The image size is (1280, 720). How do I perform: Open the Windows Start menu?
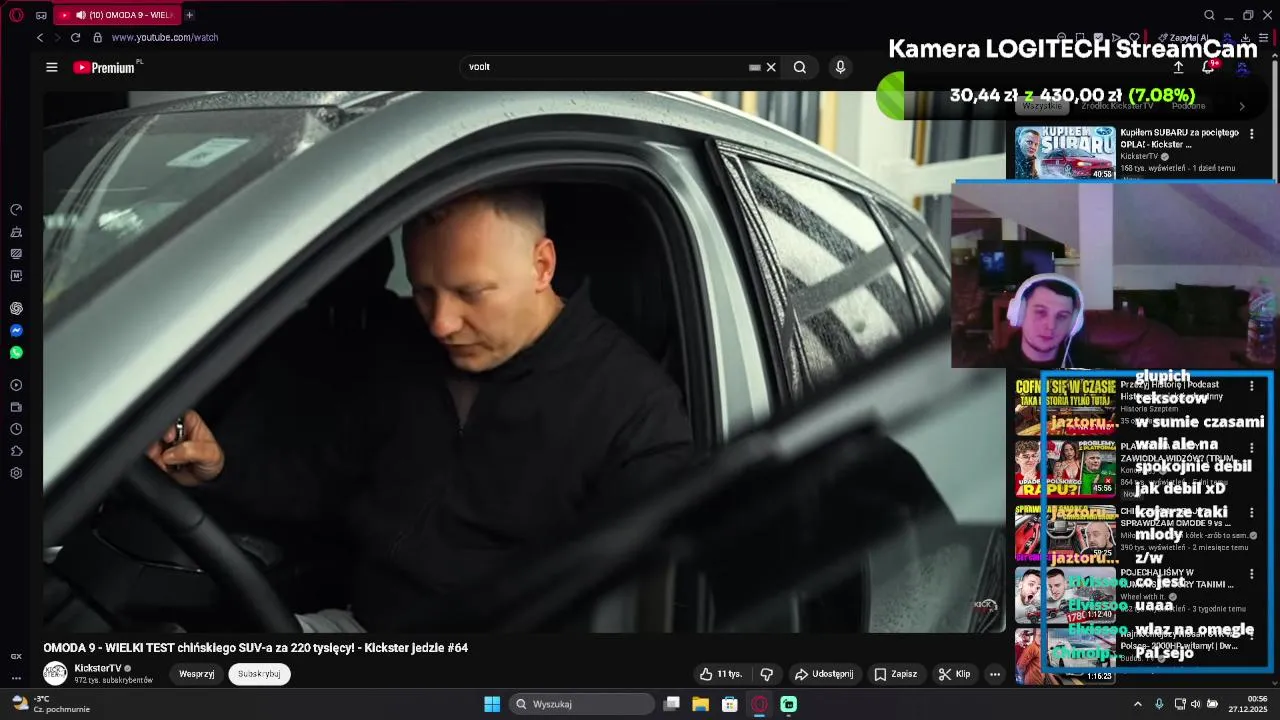coord(492,704)
